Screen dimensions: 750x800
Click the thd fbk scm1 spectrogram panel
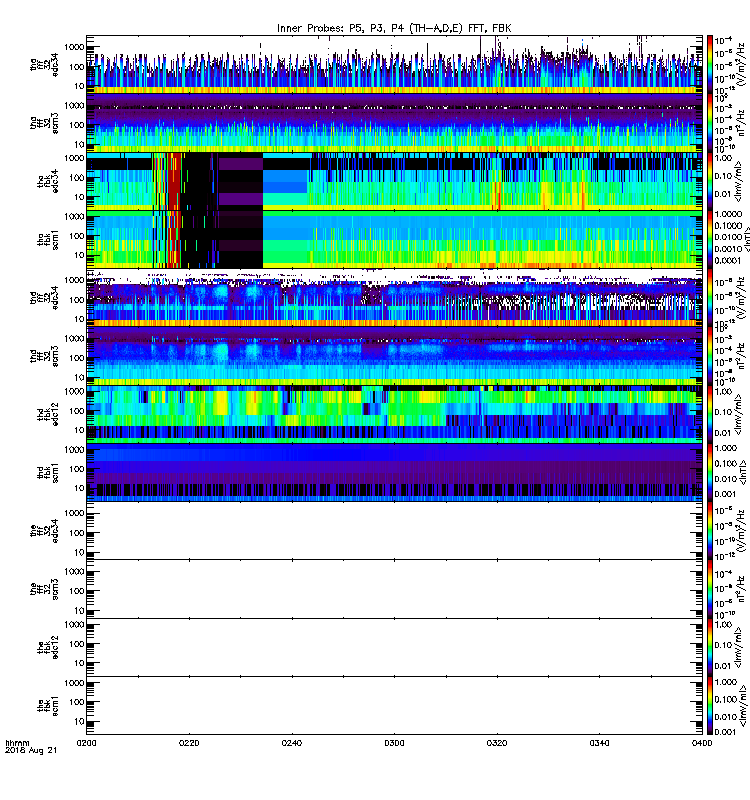coord(394,472)
